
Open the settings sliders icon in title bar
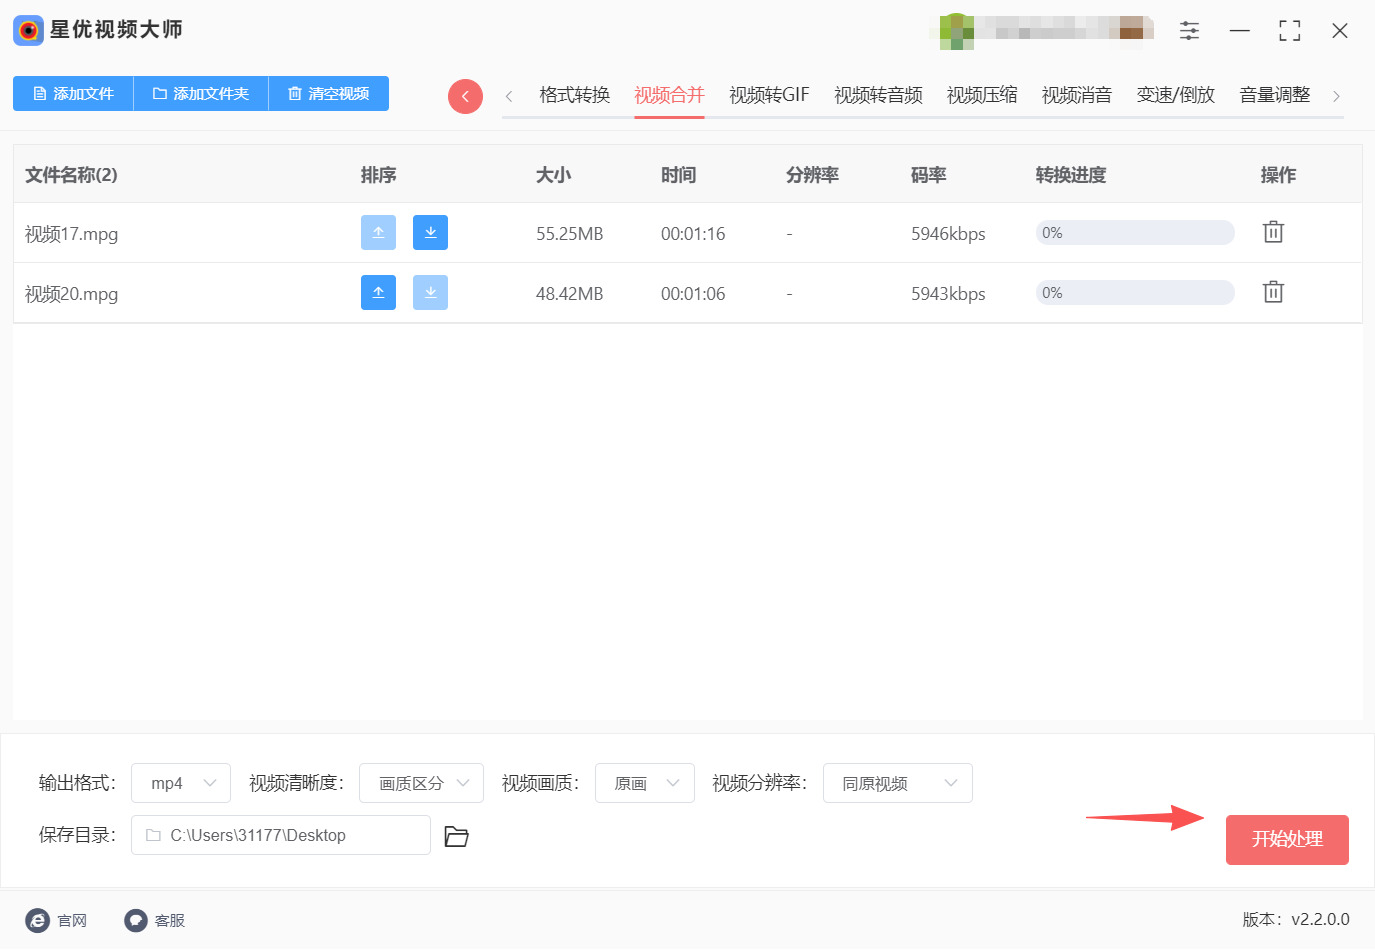pos(1189,31)
